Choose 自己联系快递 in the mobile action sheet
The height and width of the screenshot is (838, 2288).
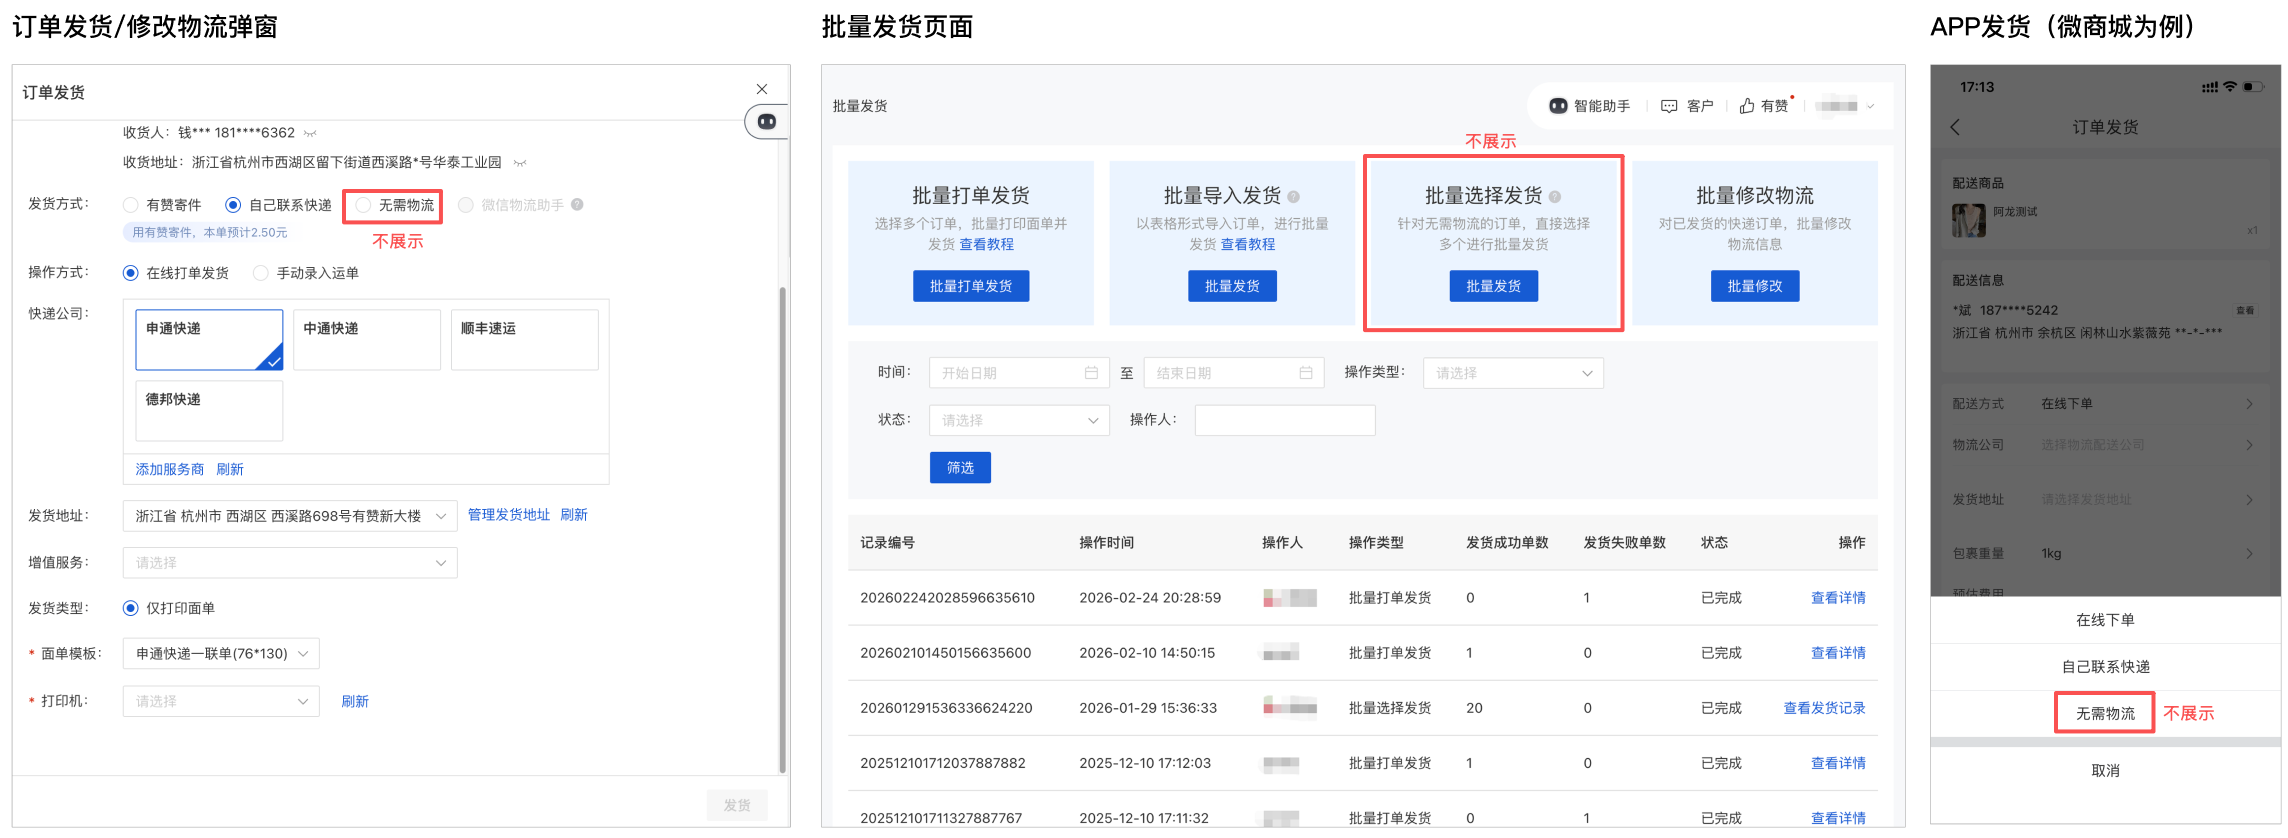(x=2105, y=667)
